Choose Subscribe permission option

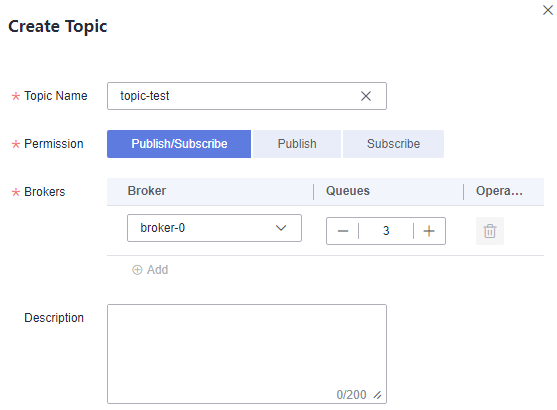click(393, 144)
